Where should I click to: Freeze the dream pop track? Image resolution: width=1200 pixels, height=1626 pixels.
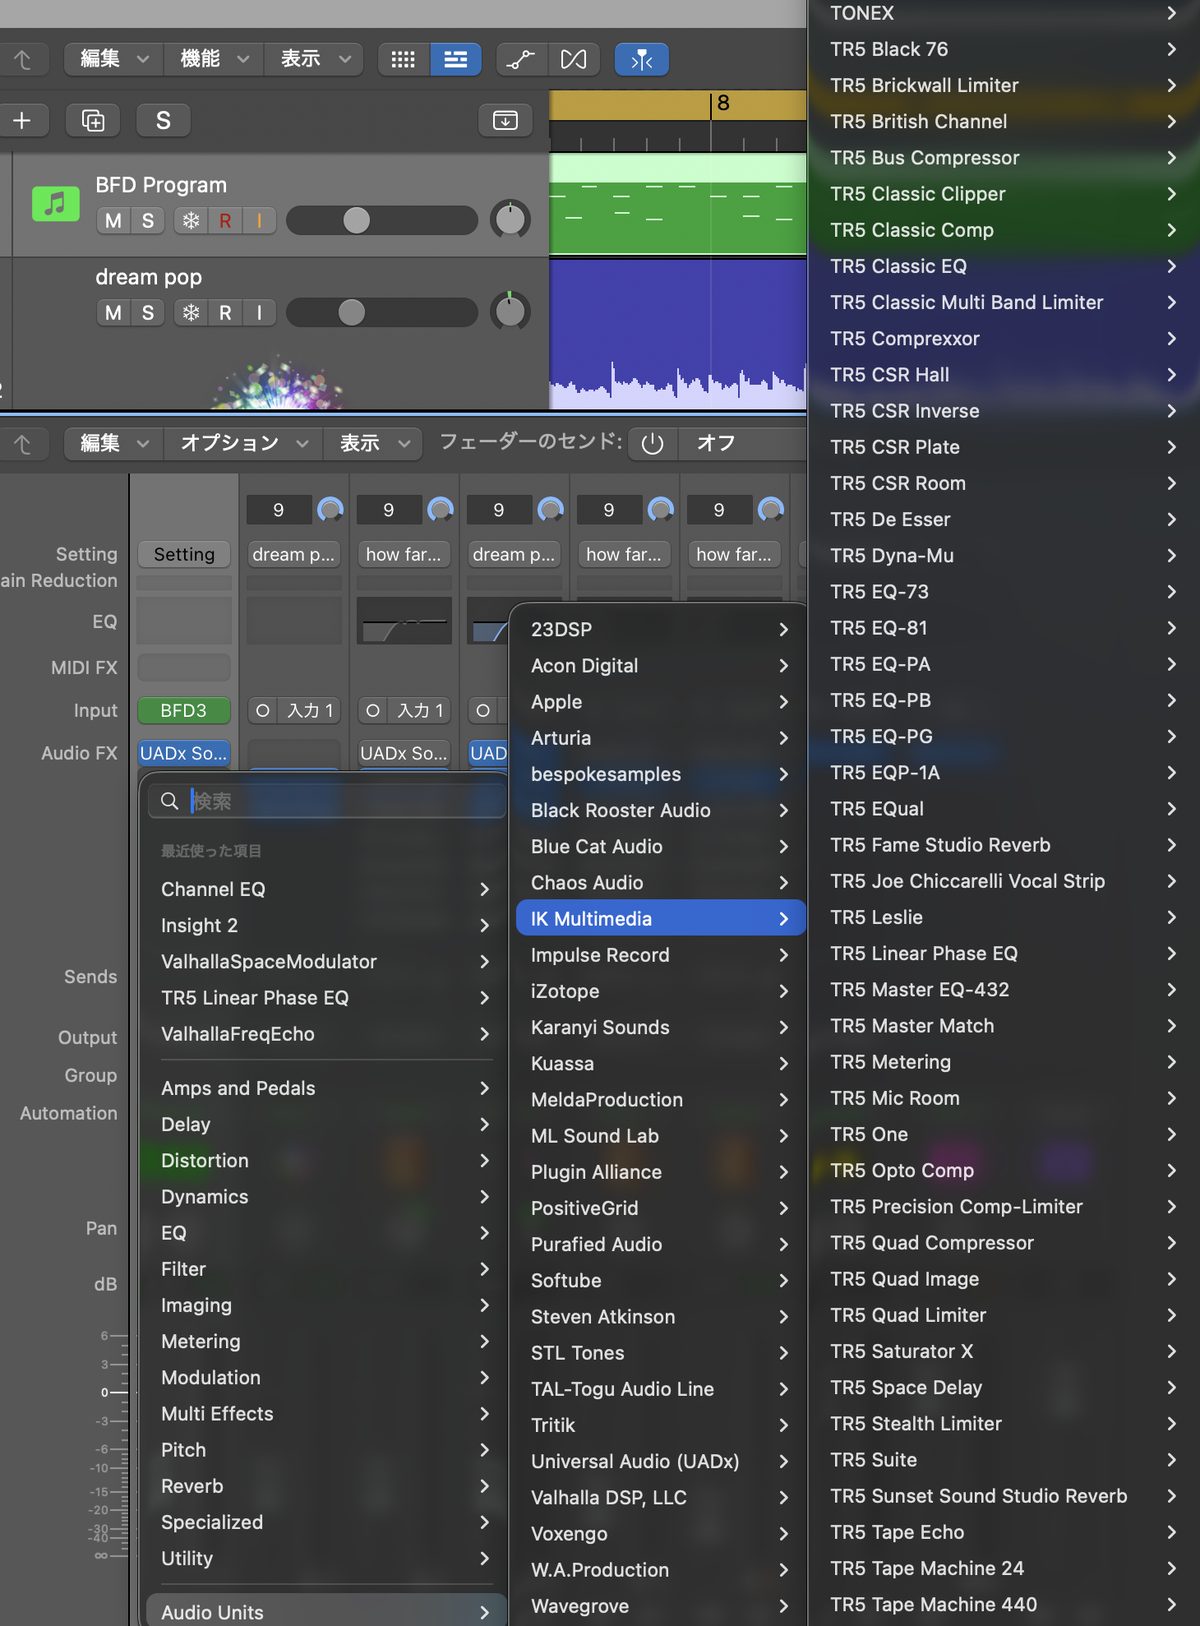[x=190, y=313]
